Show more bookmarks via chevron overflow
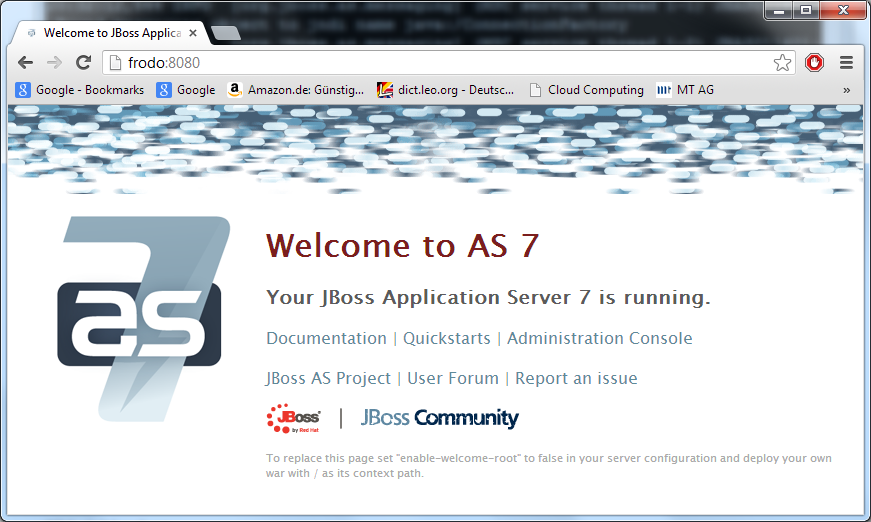This screenshot has width=871, height=522. [846, 90]
